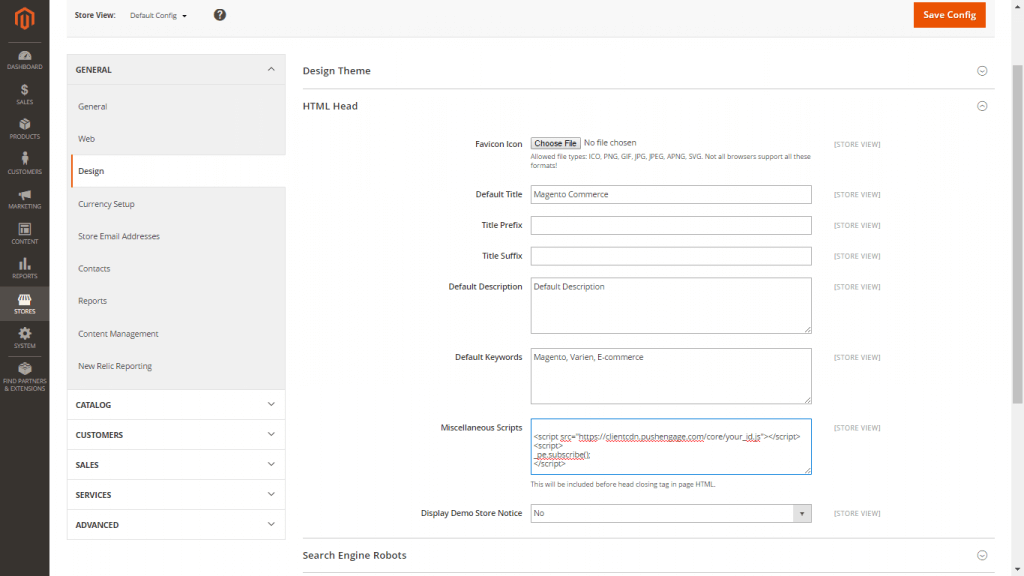1024x576 pixels.
Task: Click into the Default Description textarea
Action: click(671, 306)
